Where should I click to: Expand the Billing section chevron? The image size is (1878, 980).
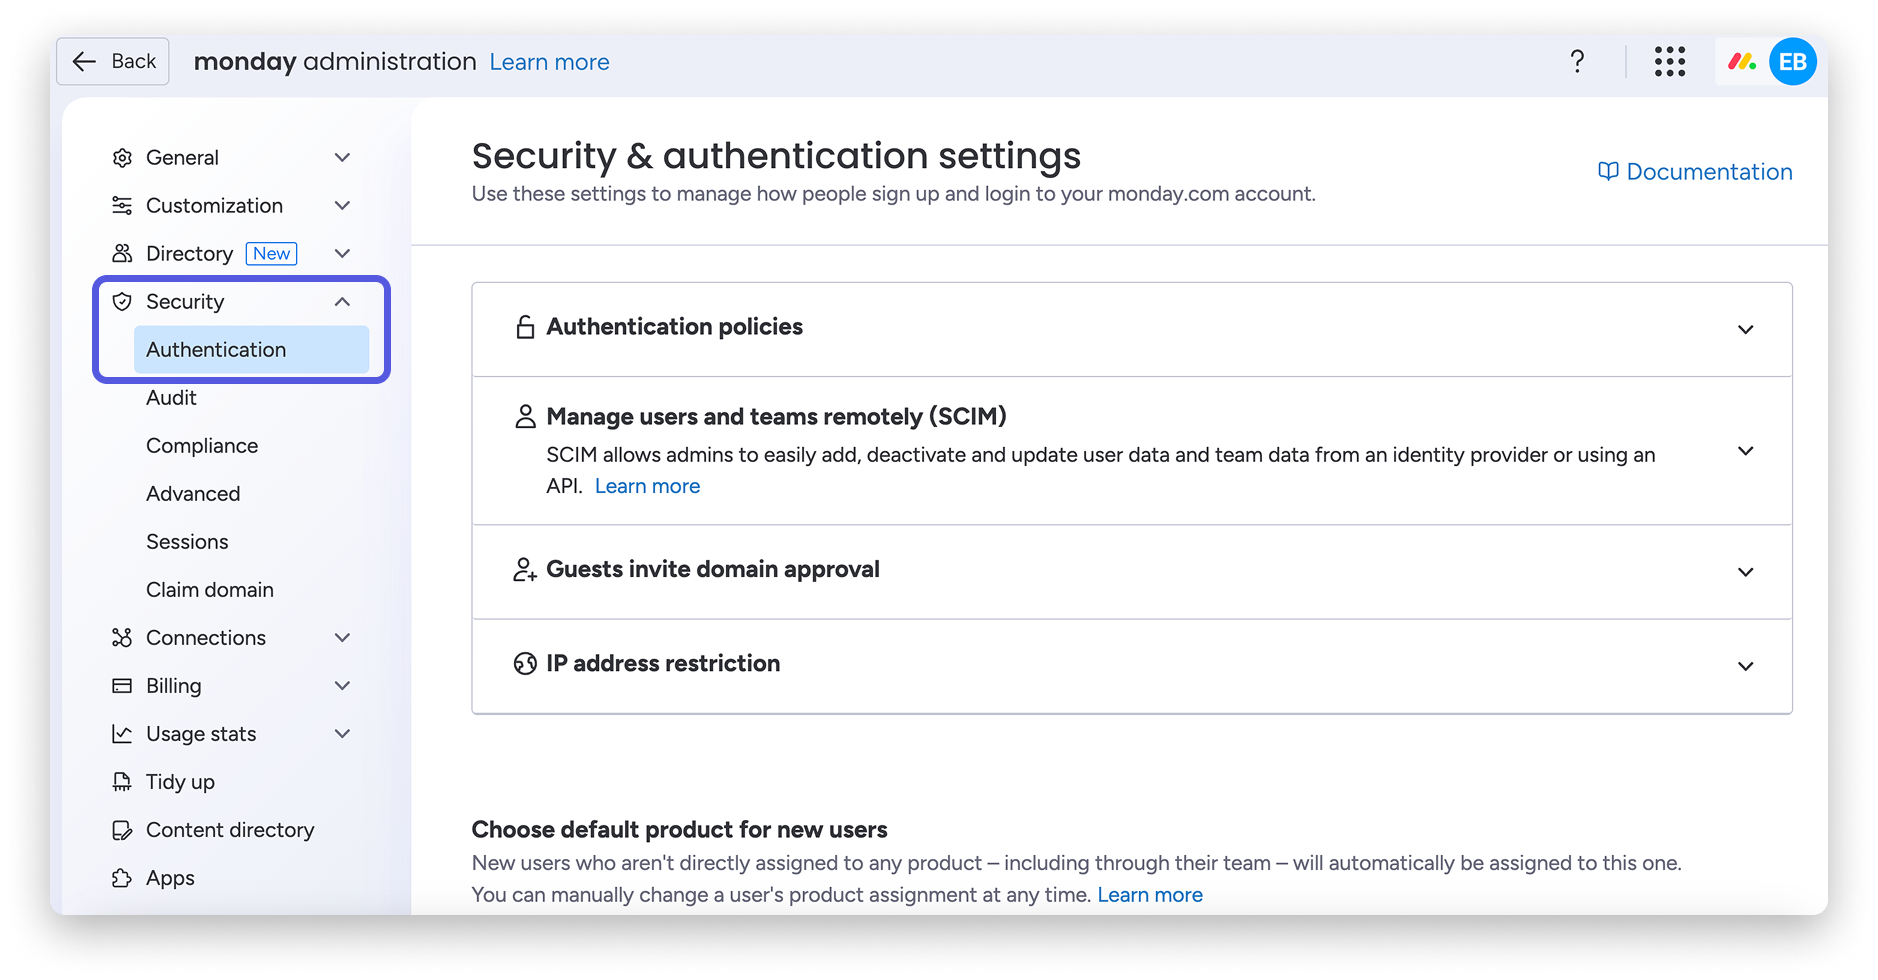342,686
